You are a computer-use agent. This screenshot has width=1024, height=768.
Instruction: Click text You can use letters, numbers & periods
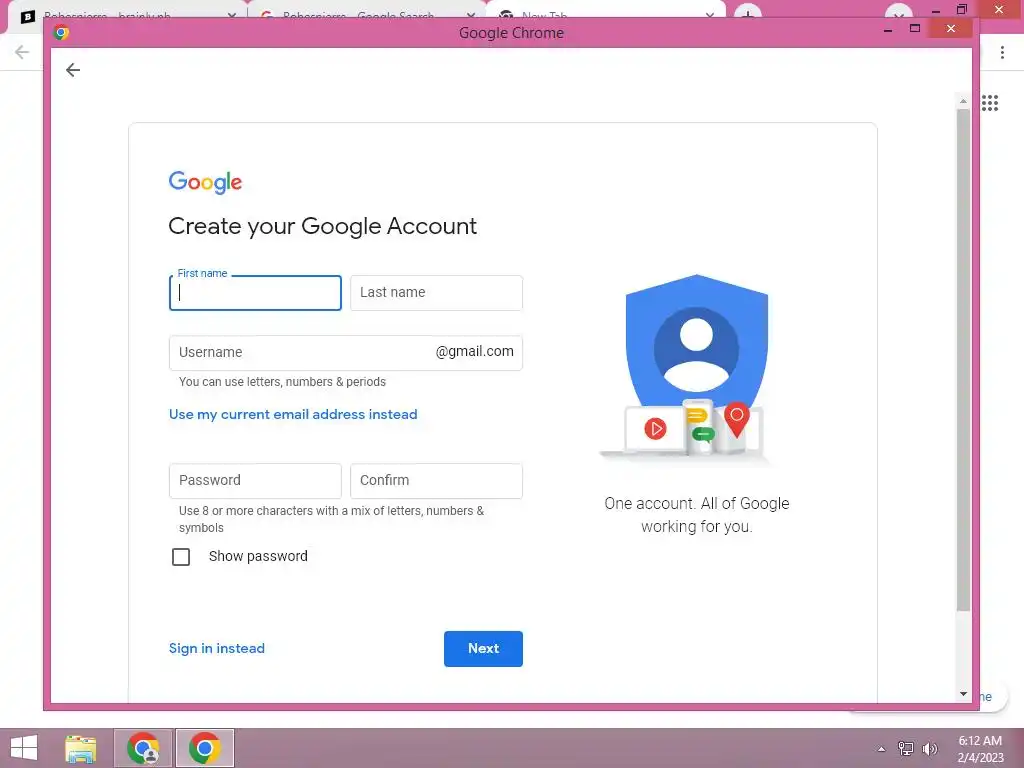point(282,381)
